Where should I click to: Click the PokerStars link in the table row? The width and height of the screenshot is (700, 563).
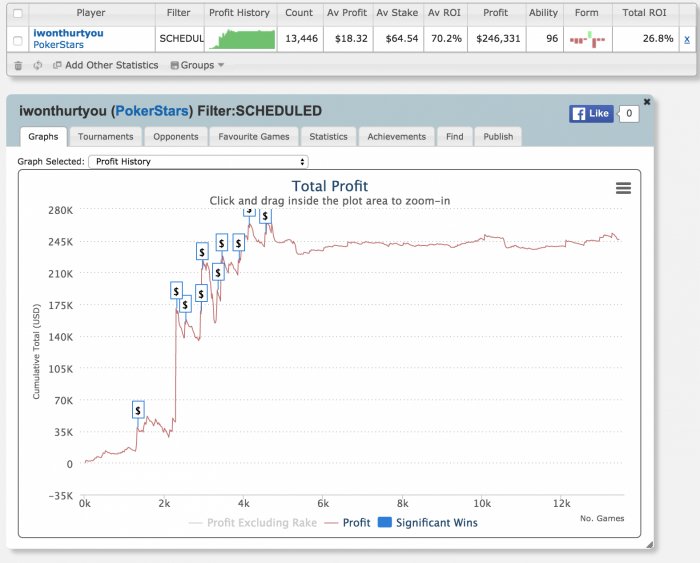click(x=58, y=45)
